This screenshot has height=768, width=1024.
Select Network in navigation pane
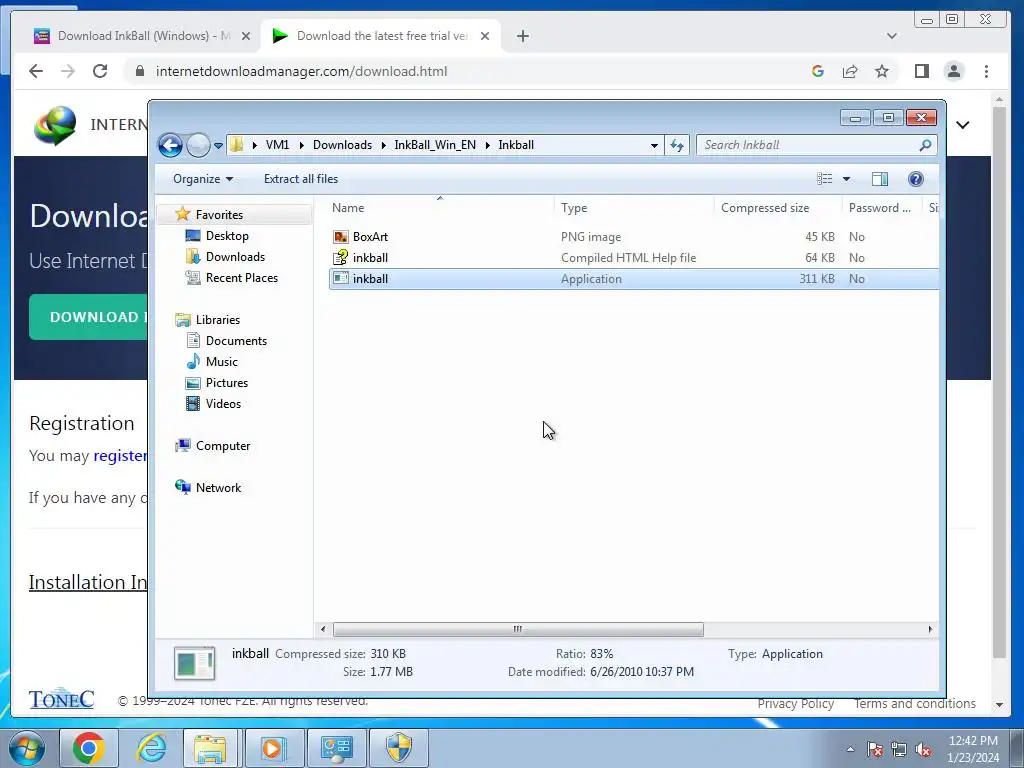tap(218, 488)
